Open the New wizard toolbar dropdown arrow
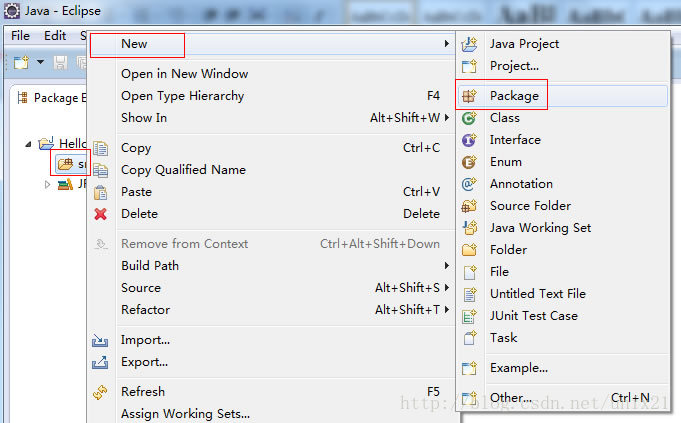This screenshot has height=423, width=681. (x=40, y=62)
